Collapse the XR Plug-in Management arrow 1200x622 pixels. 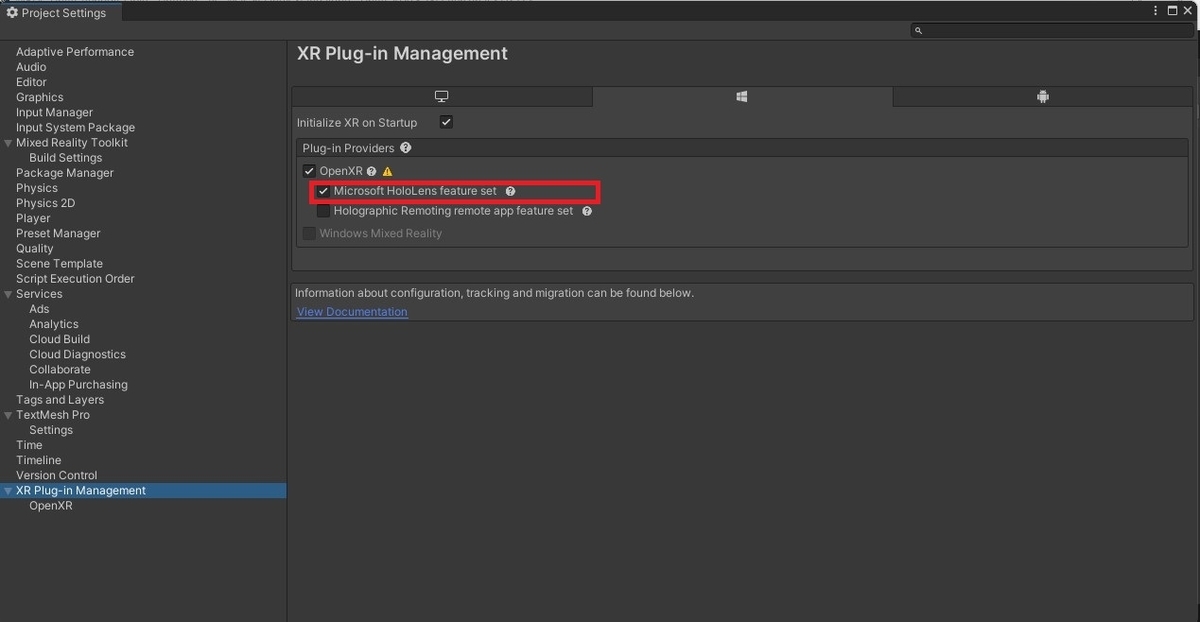[x=8, y=491]
